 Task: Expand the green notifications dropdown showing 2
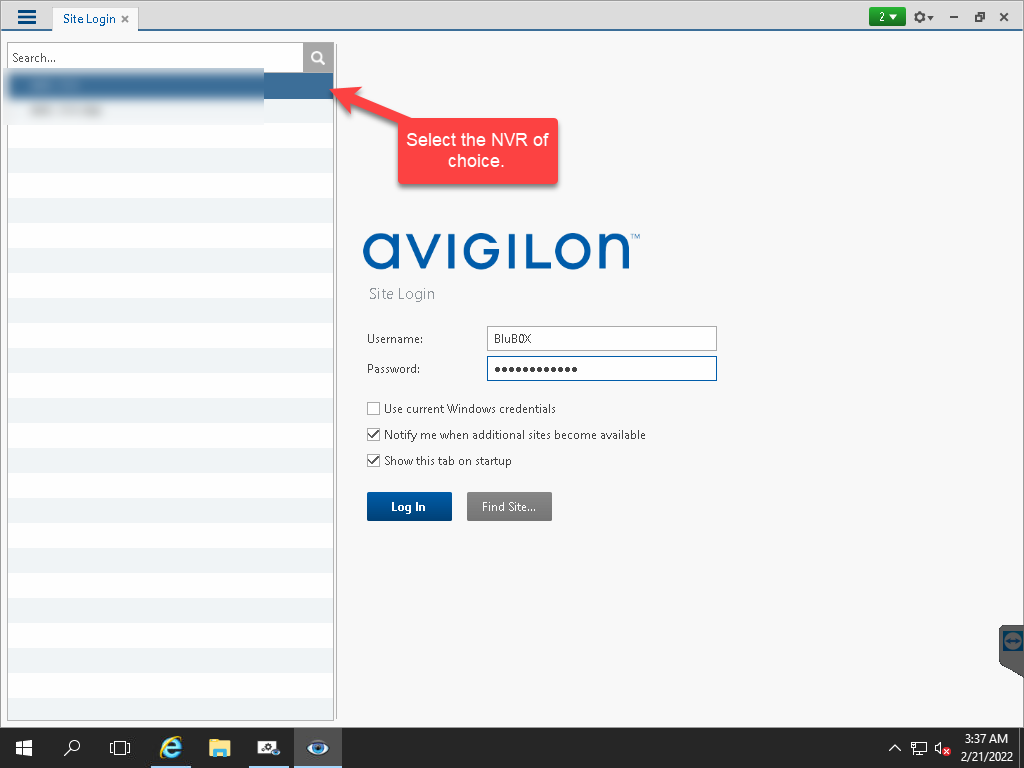click(887, 17)
